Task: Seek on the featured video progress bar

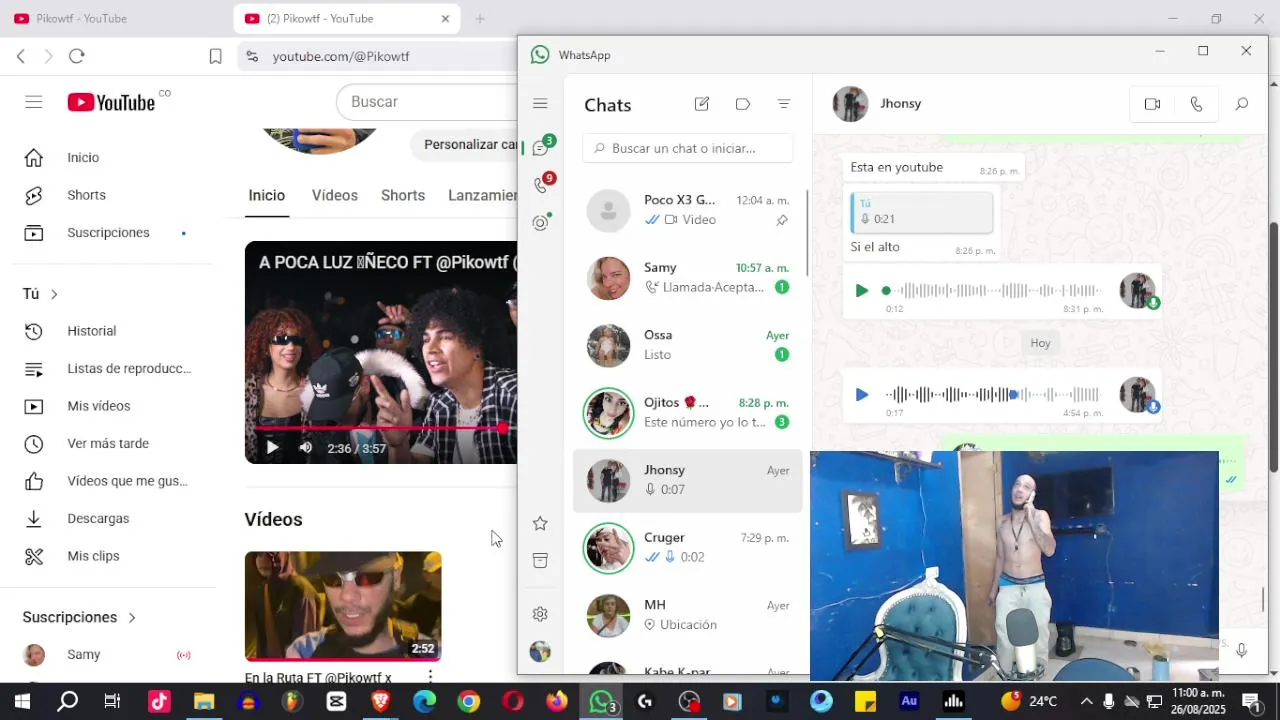Action: pos(381,428)
